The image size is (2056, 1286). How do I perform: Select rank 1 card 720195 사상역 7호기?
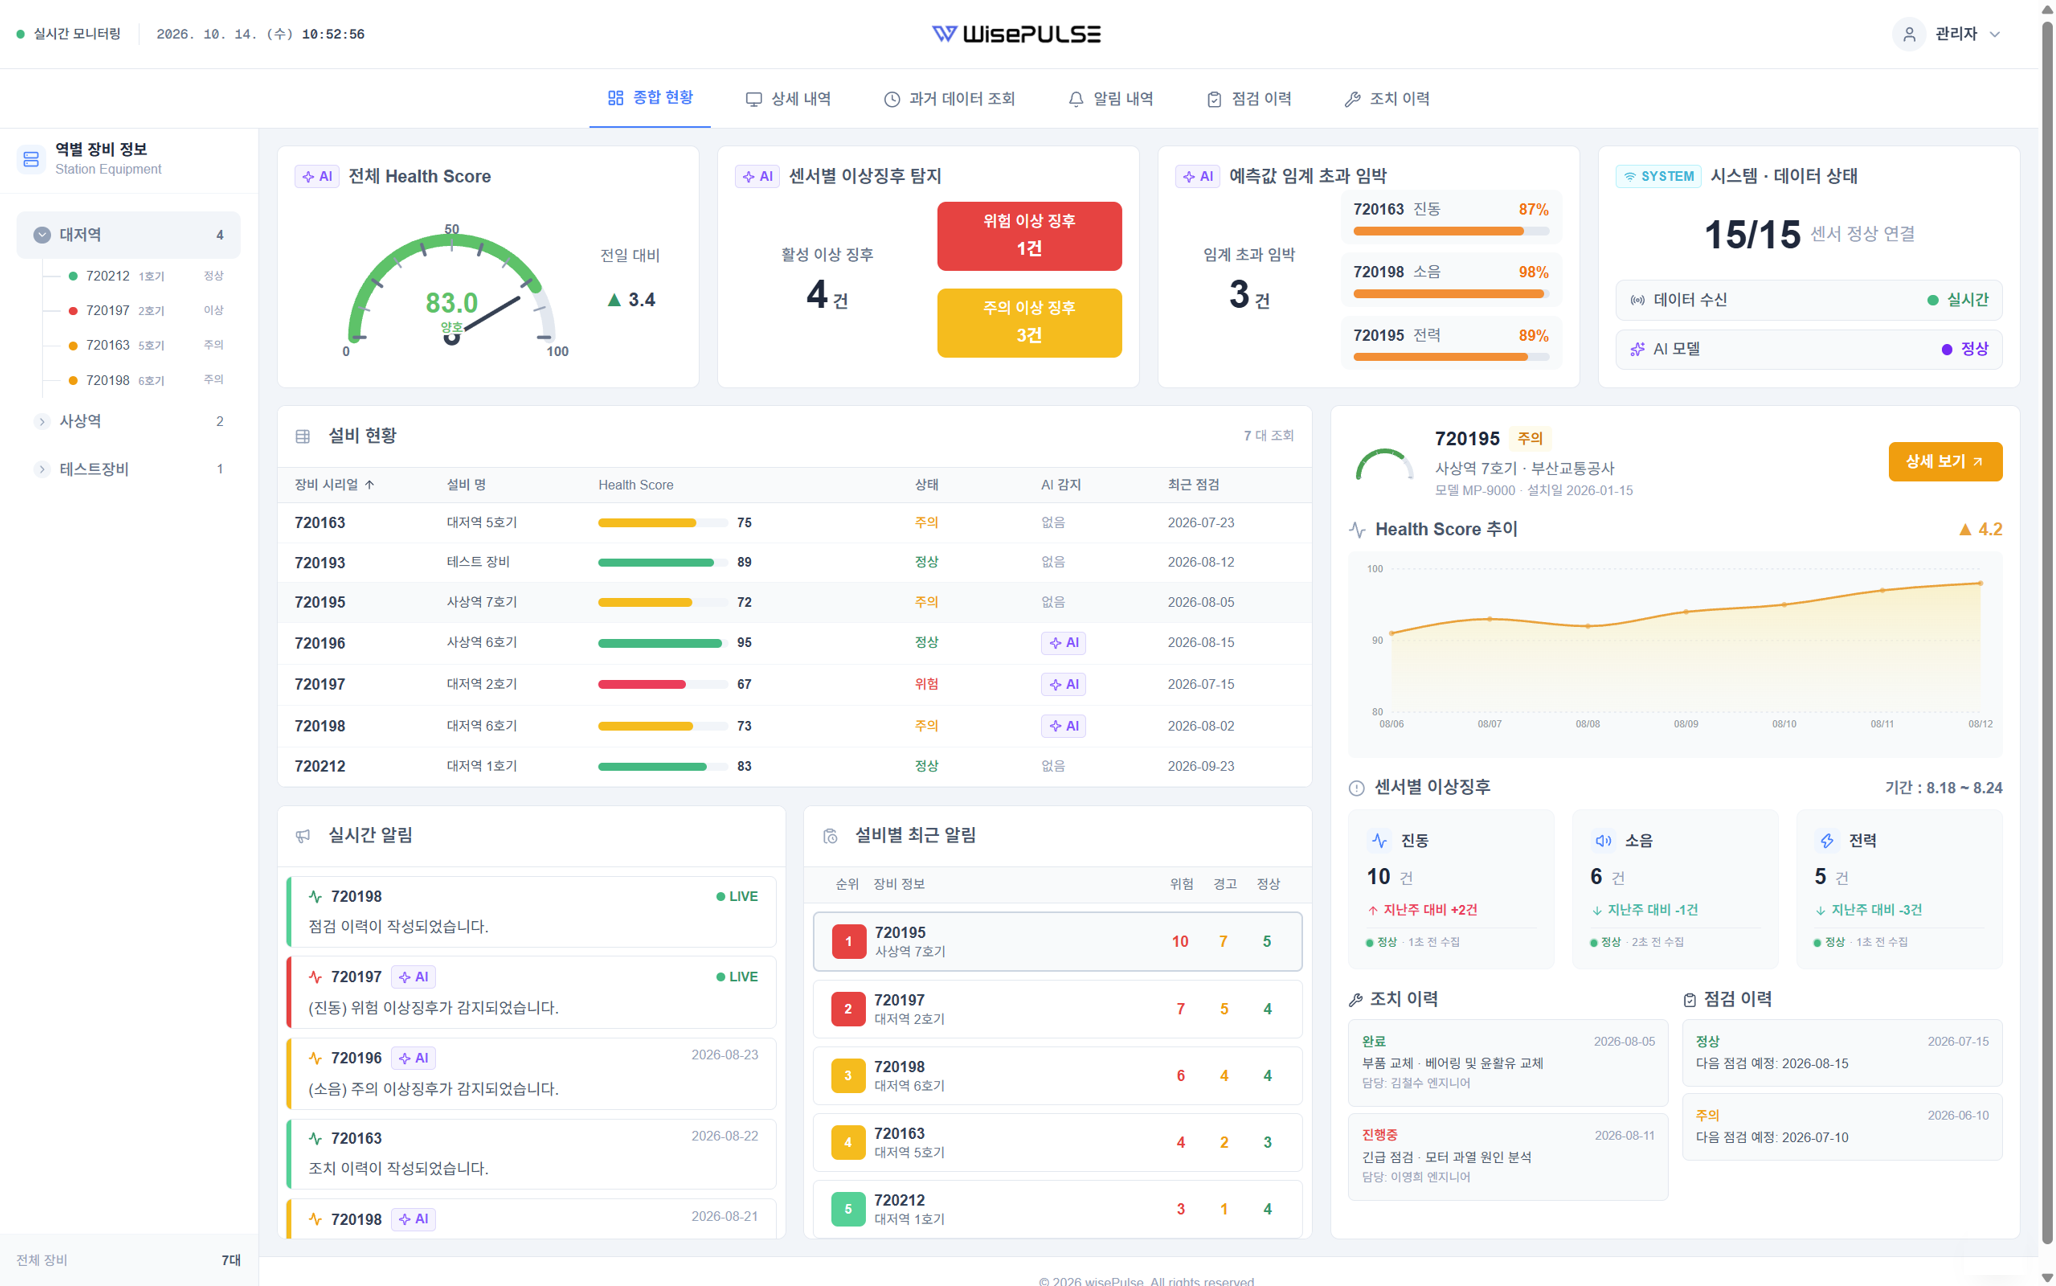pos(1057,942)
